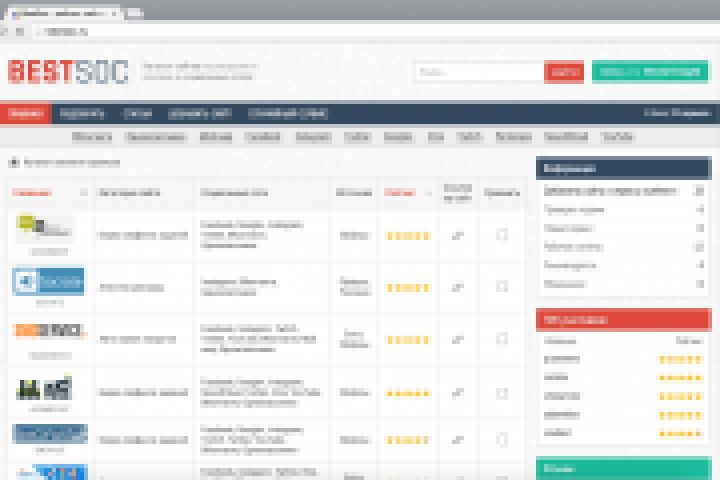Select the red active tab in the navigation bar
Viewport: 720px width, 480px height.
26,113
